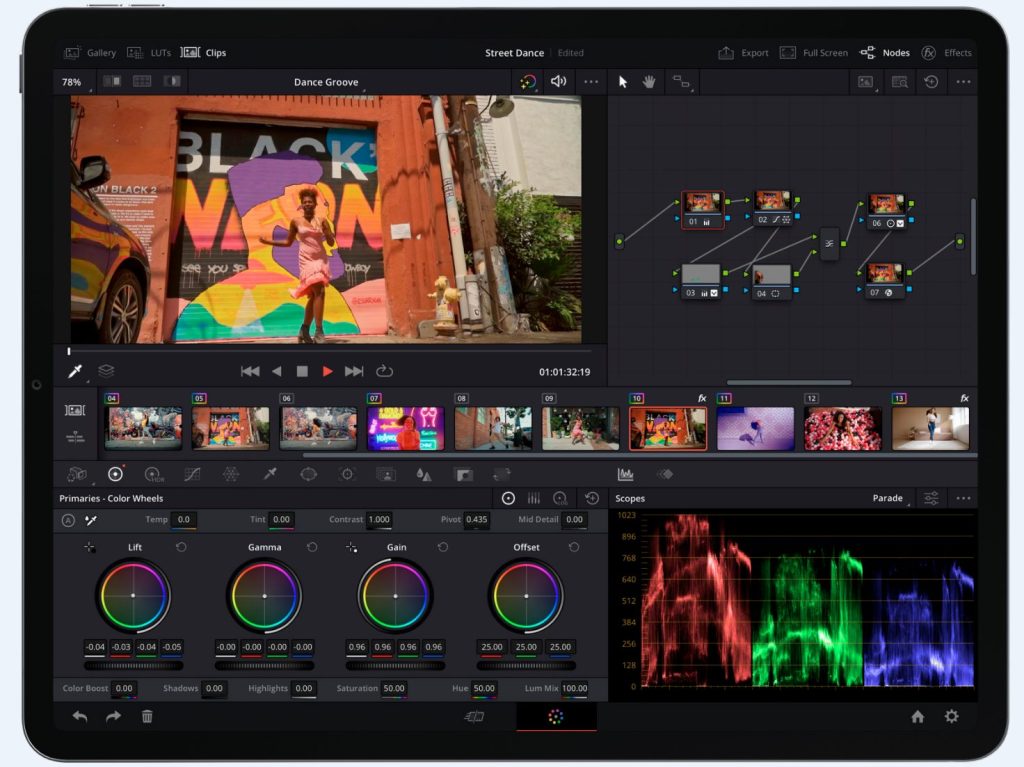
Task: Select clip 12 rose petals thumbnail
Action: [x=842, y=429]
